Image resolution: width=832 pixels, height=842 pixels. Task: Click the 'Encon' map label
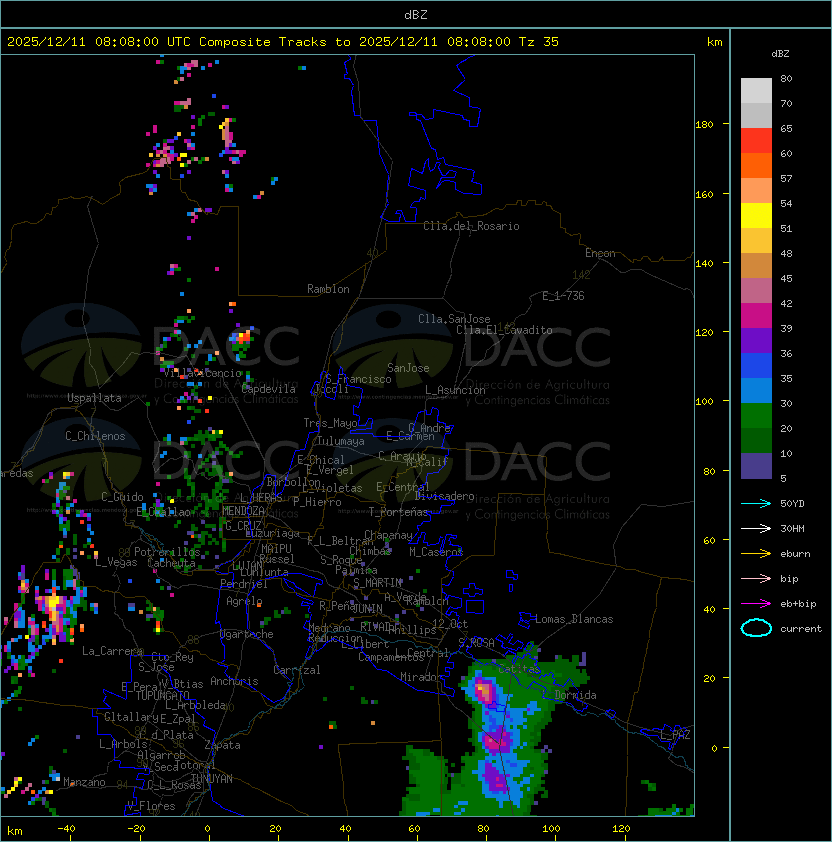tap(600, 253)
